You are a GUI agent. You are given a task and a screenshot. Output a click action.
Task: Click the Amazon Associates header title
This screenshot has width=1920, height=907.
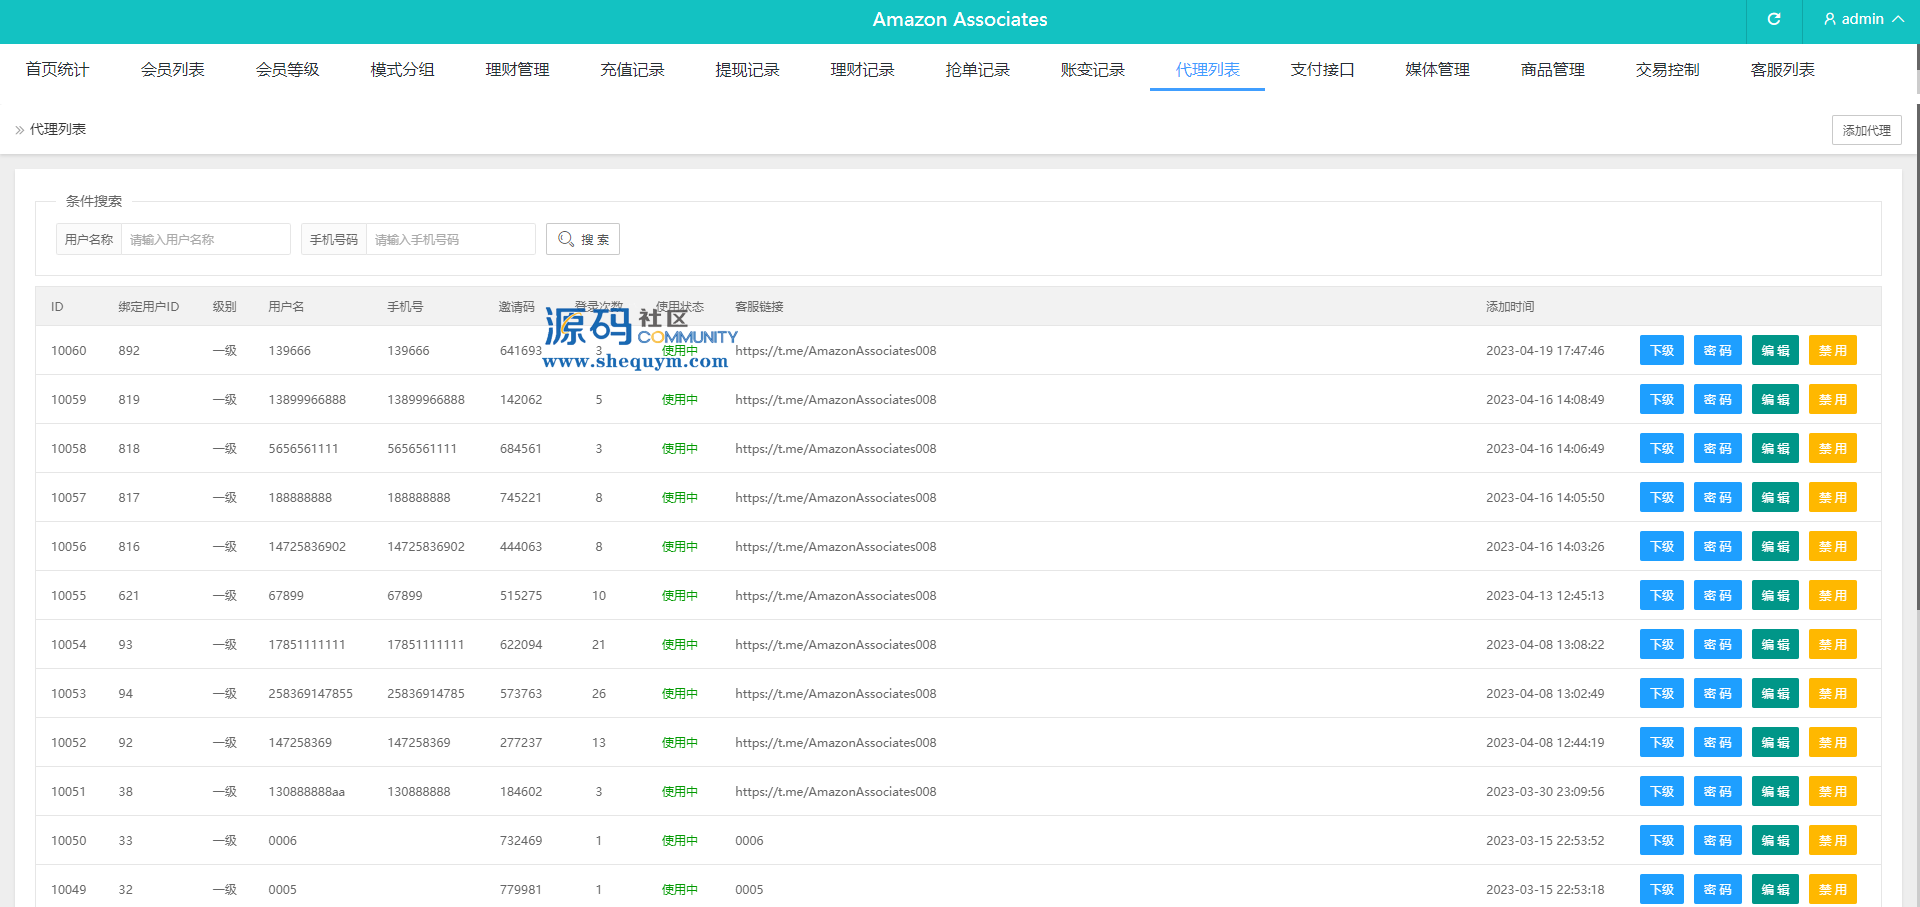click(x=960, y=19)
